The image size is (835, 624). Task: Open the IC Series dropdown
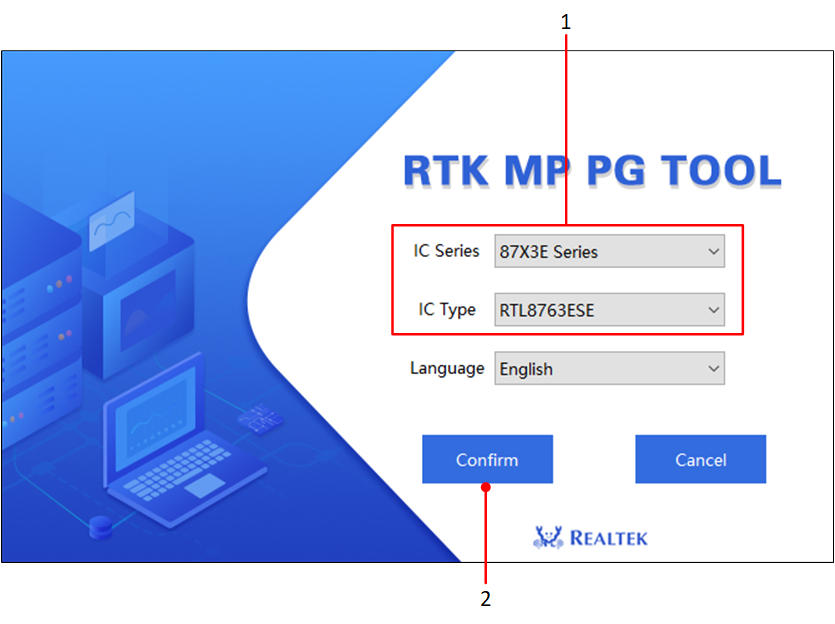pyautogui.click(x=609, y=251)
